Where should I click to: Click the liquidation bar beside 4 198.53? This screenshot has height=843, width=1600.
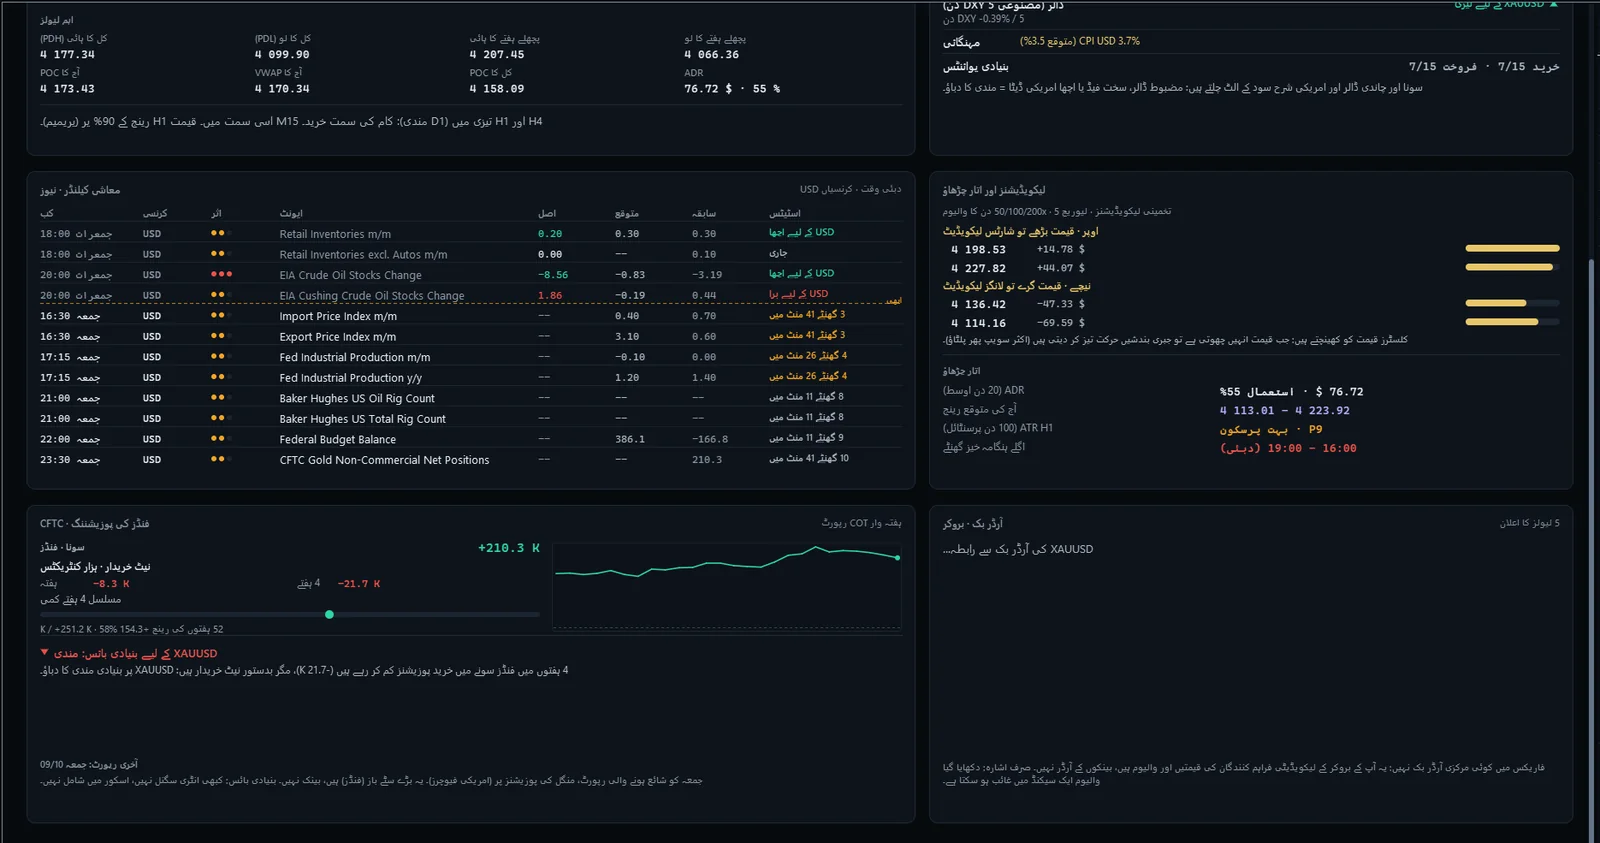point(1512,248)
